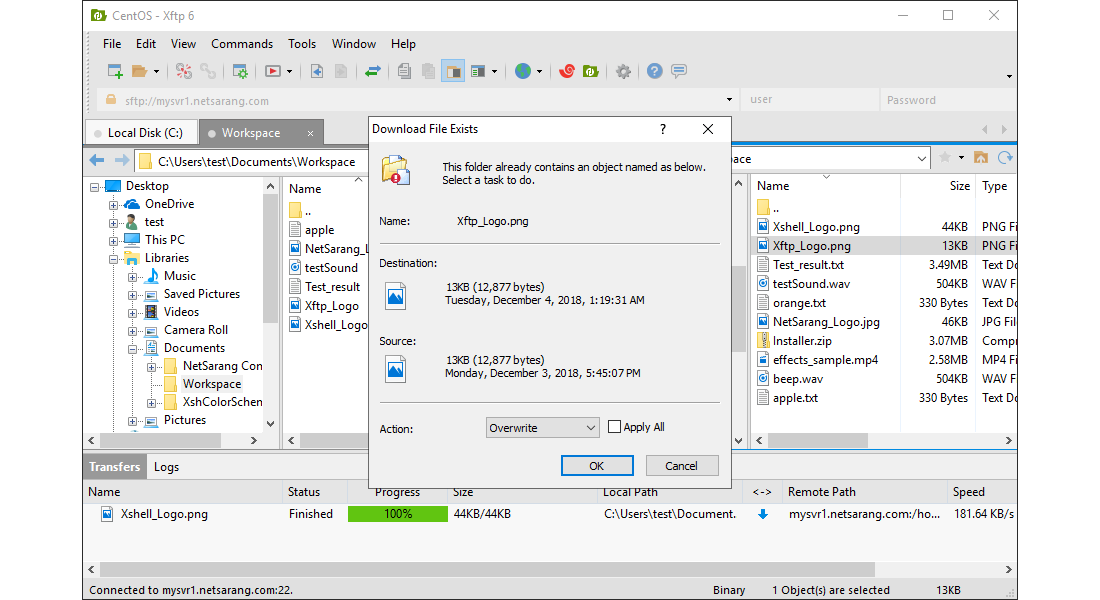
Task: Open the dropdown arrow beside the globe icon
Action: [539, 72]
